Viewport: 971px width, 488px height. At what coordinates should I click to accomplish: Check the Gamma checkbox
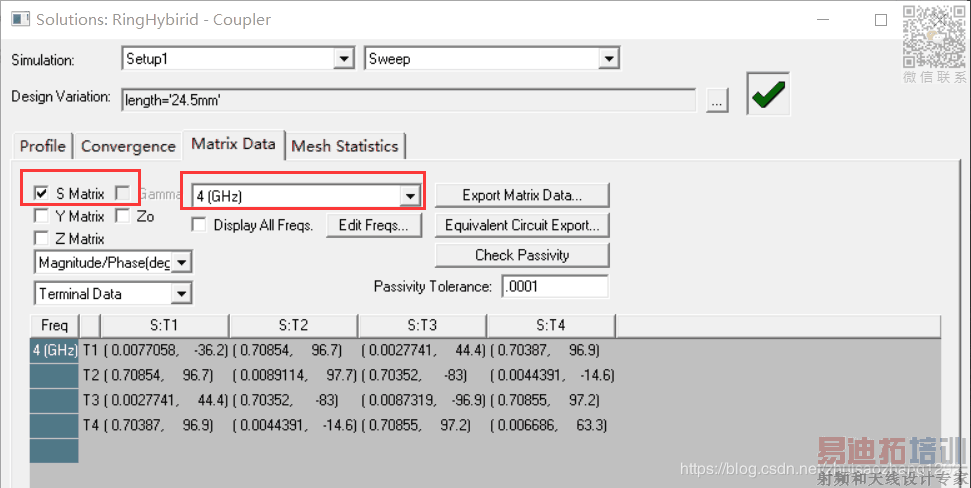click(x=123, y=193)
